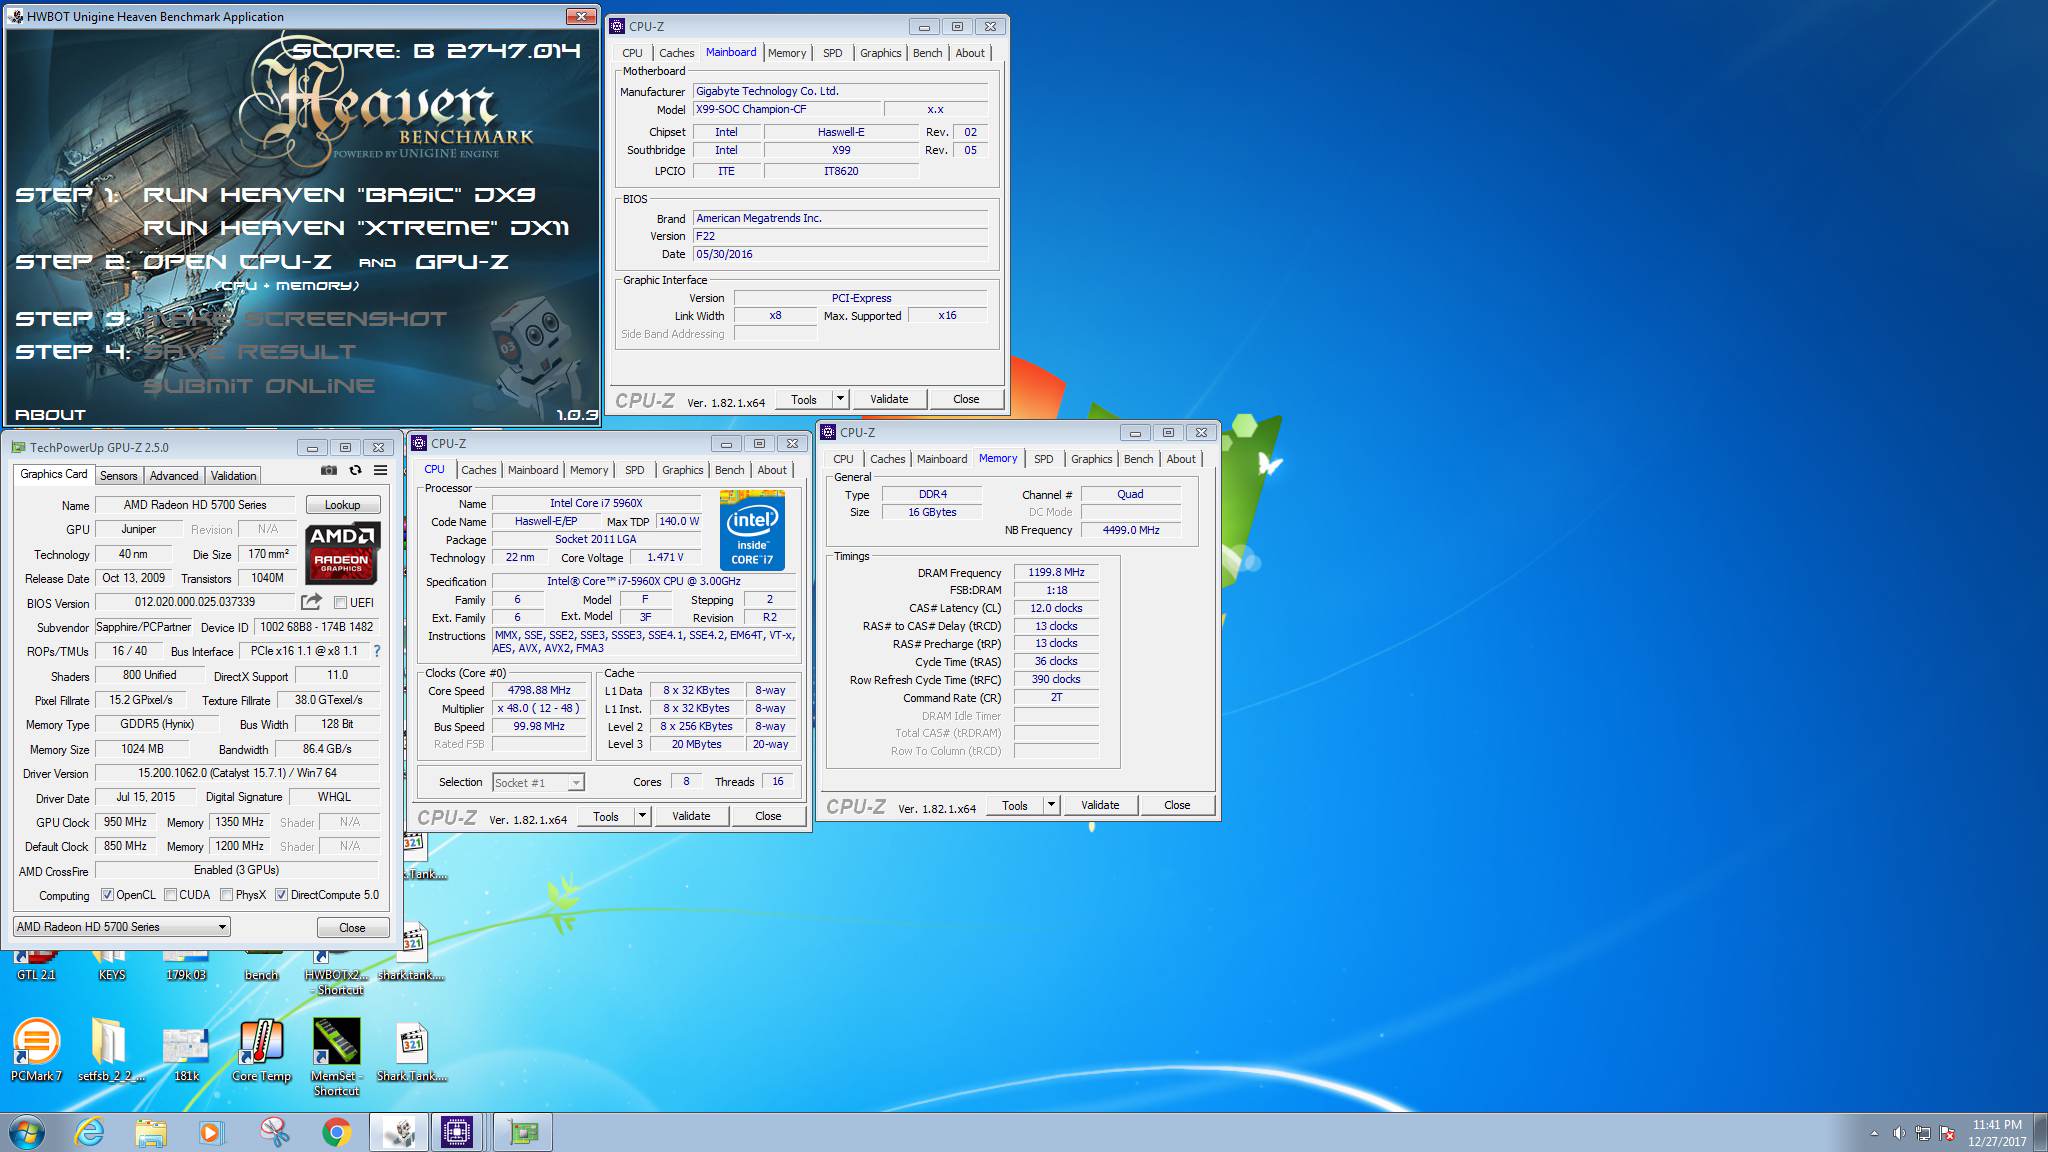Click the clock showing 11:41 PM
Image resolution: width=2048 pixels, height=1152 pixels.
pos(1997,1125)
